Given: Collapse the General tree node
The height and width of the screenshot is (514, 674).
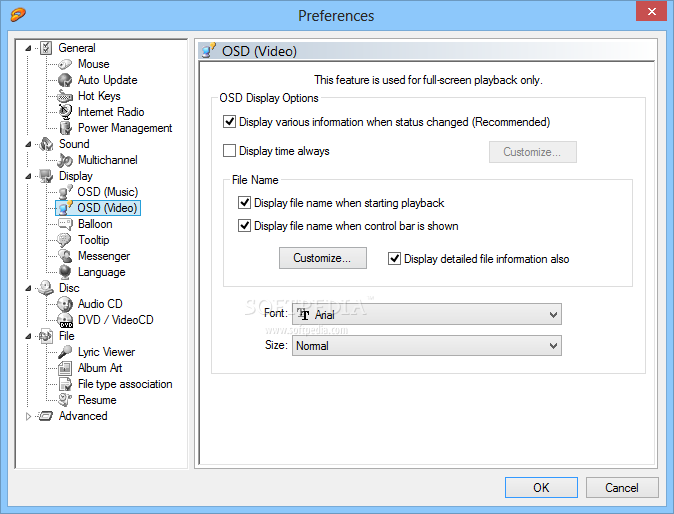Looking at the screenshot, I should point(28,48).
